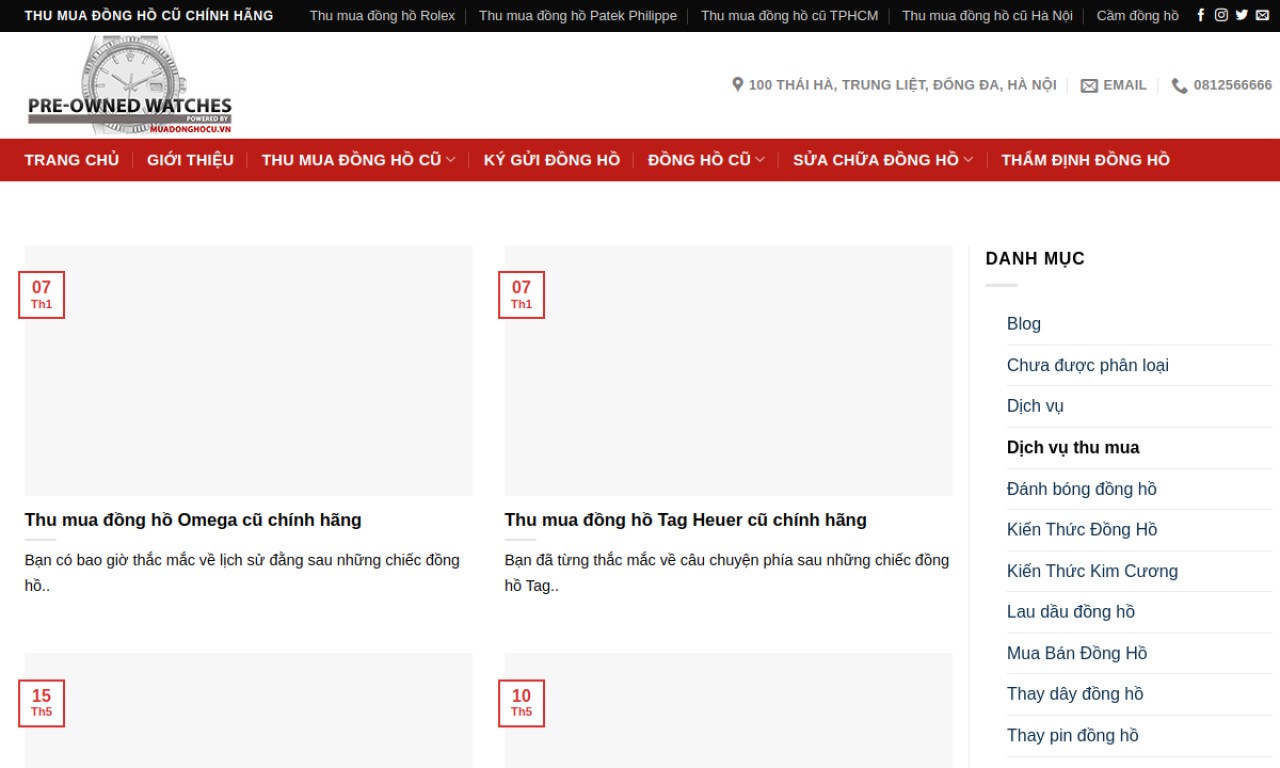The height and width of the screenshot is (768, 1280).
Task: Click the Danh Mục sidebar heading
Action: pos(1035,258)
